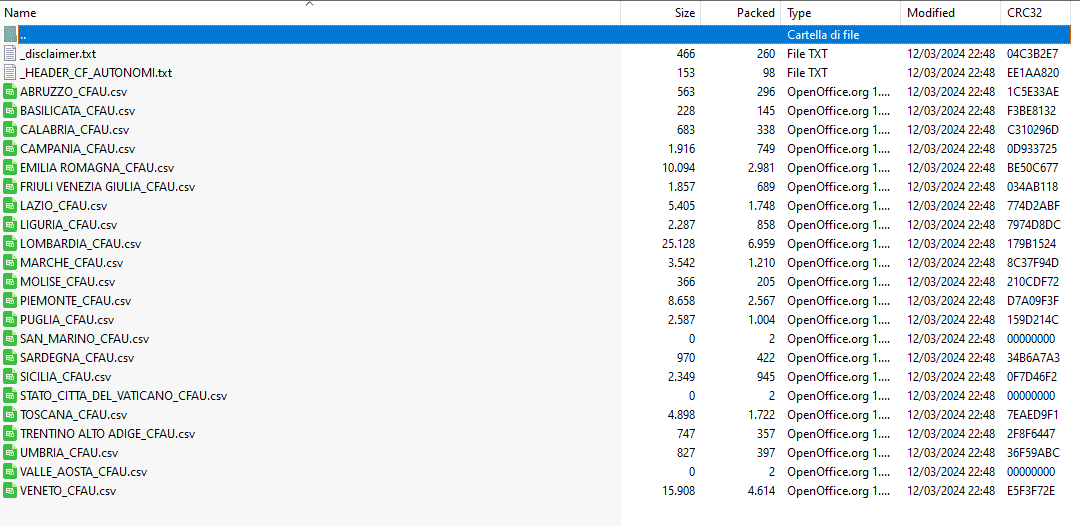Select the TRENTINO ALTO ADIGE_CFAU.csv entry
Screen dimensions: 1080x526
(107, 434)
